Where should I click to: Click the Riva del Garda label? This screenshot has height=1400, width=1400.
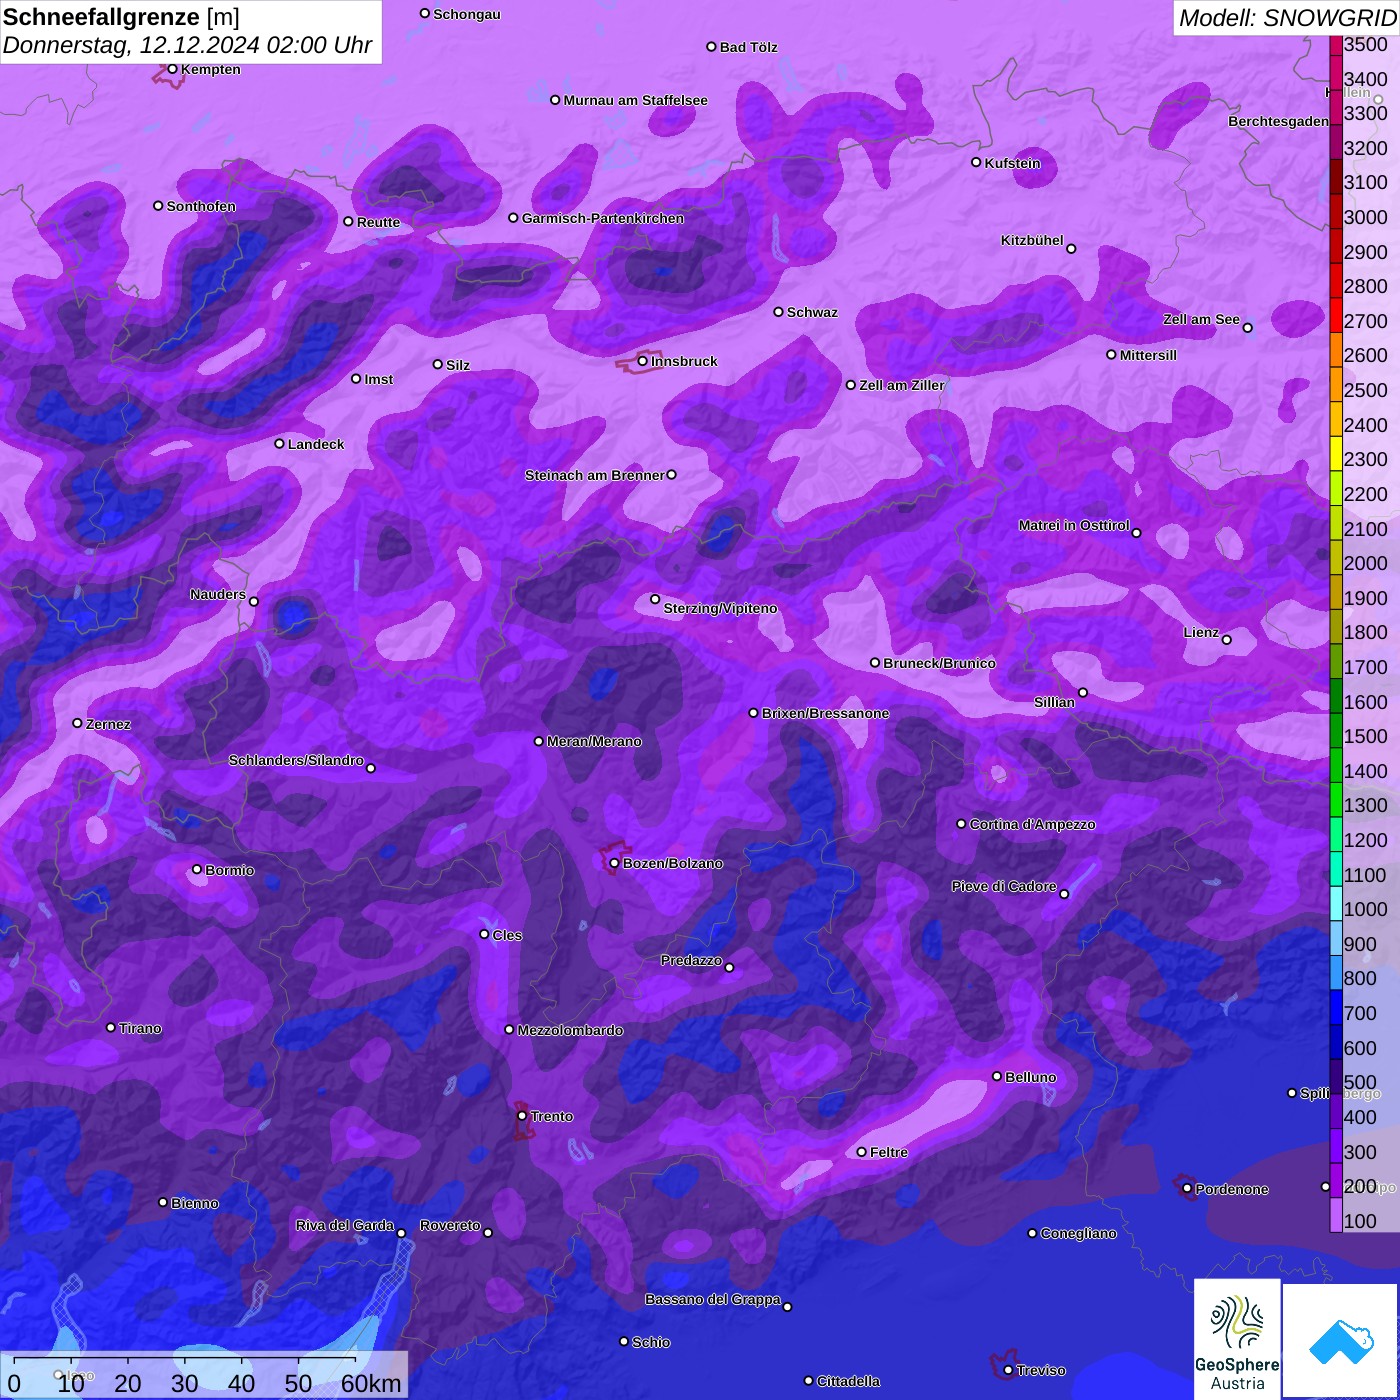(345, 1225)
